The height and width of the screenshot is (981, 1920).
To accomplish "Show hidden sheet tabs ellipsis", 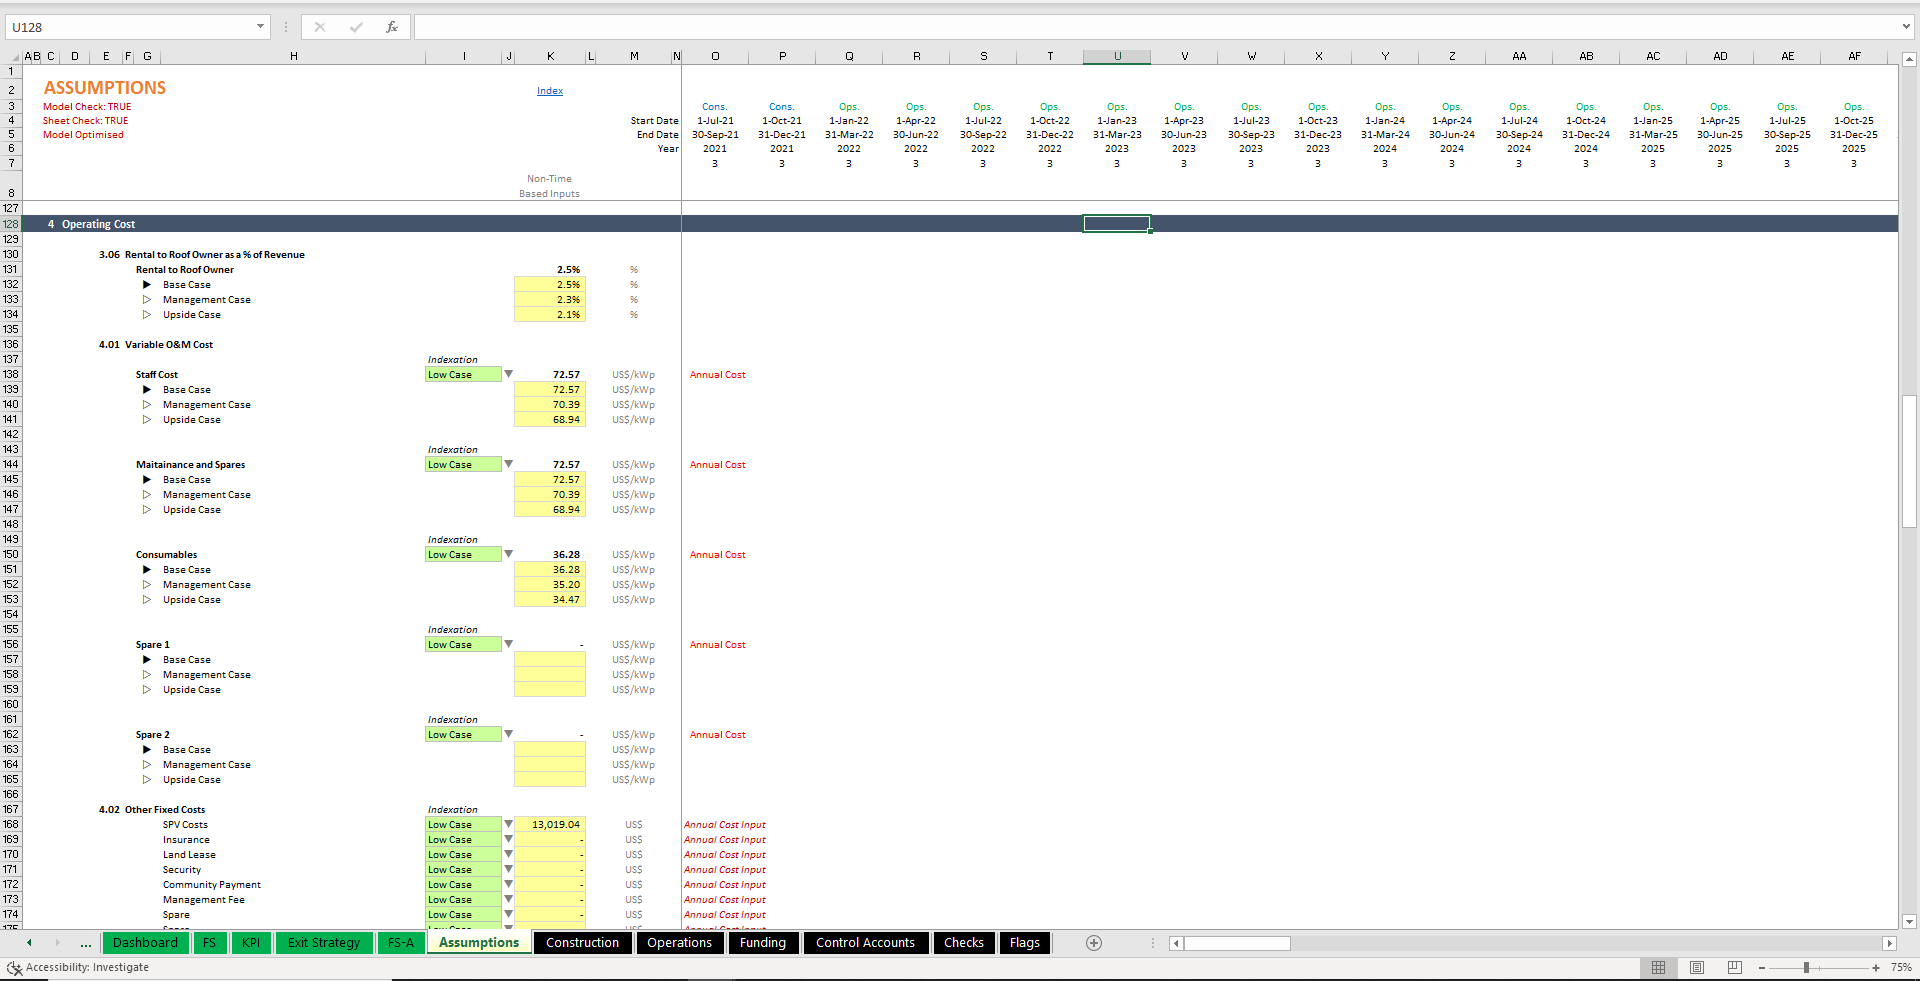I will [86, 943].
